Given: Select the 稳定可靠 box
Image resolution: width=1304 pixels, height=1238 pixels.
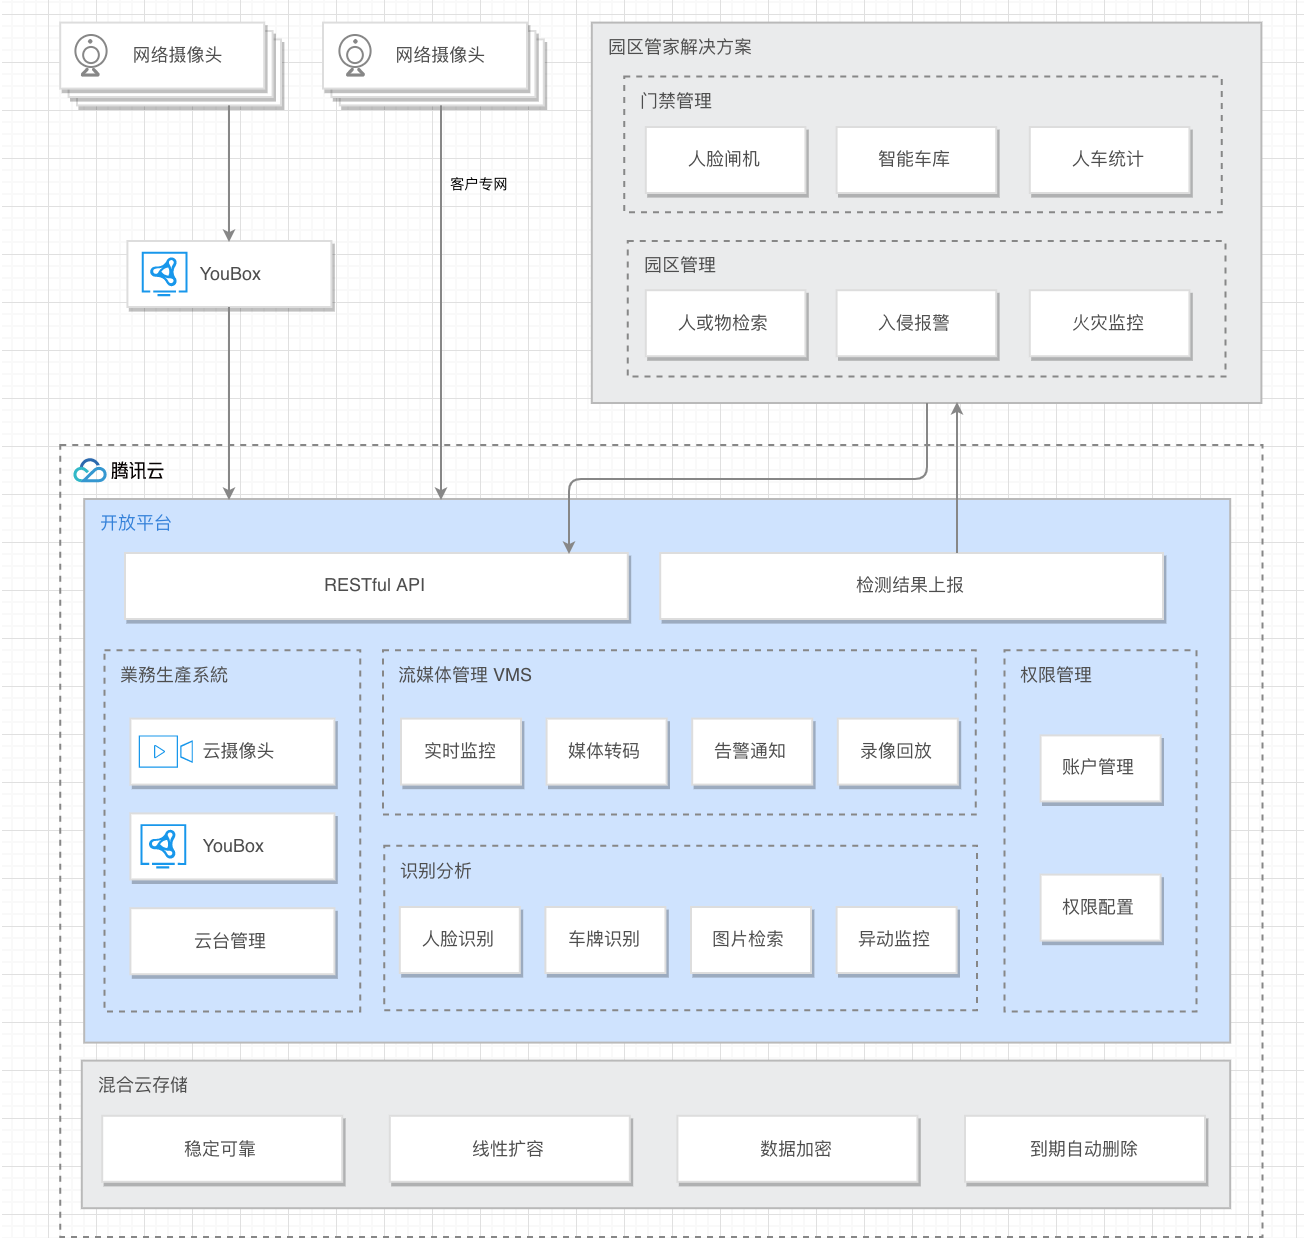Looking at the screenshot, I should 222,1149.
